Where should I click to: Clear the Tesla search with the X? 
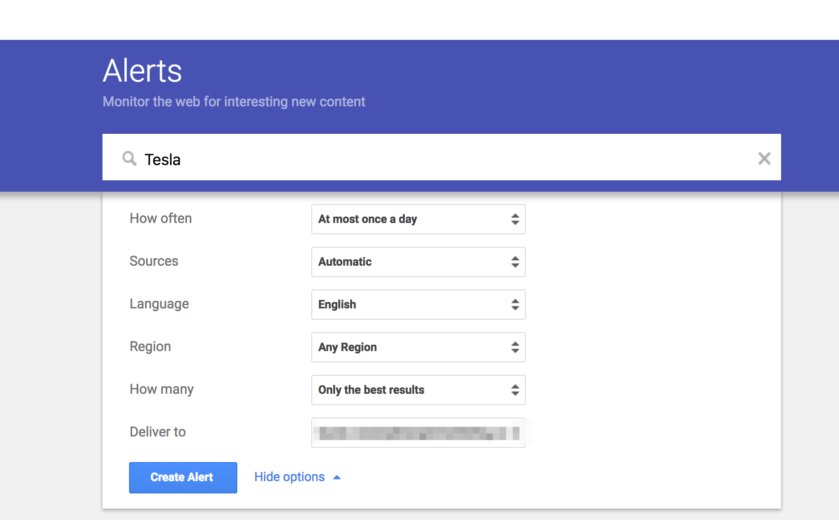764,158
